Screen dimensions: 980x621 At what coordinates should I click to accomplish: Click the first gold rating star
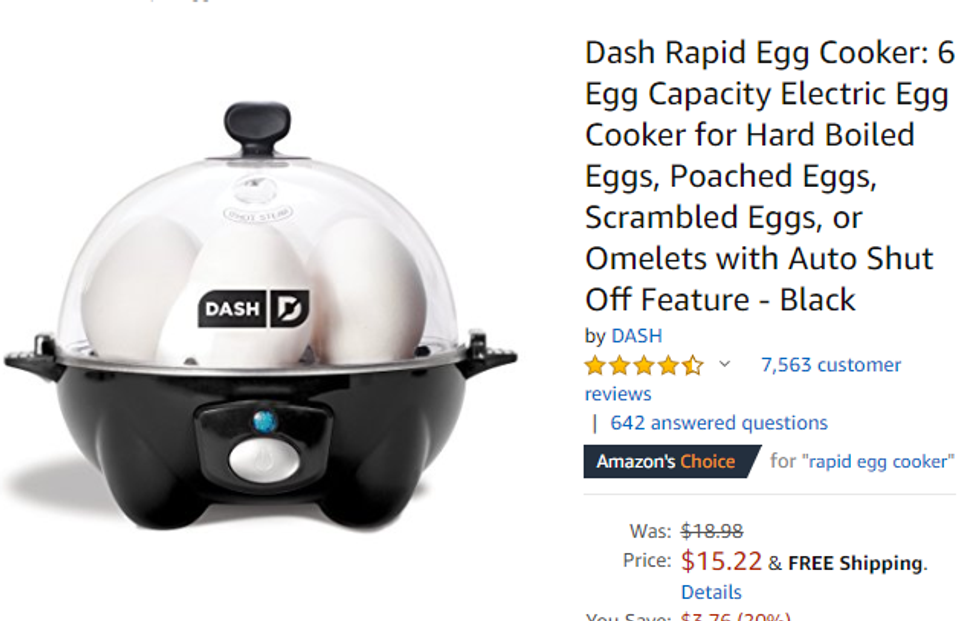(595, 365)
